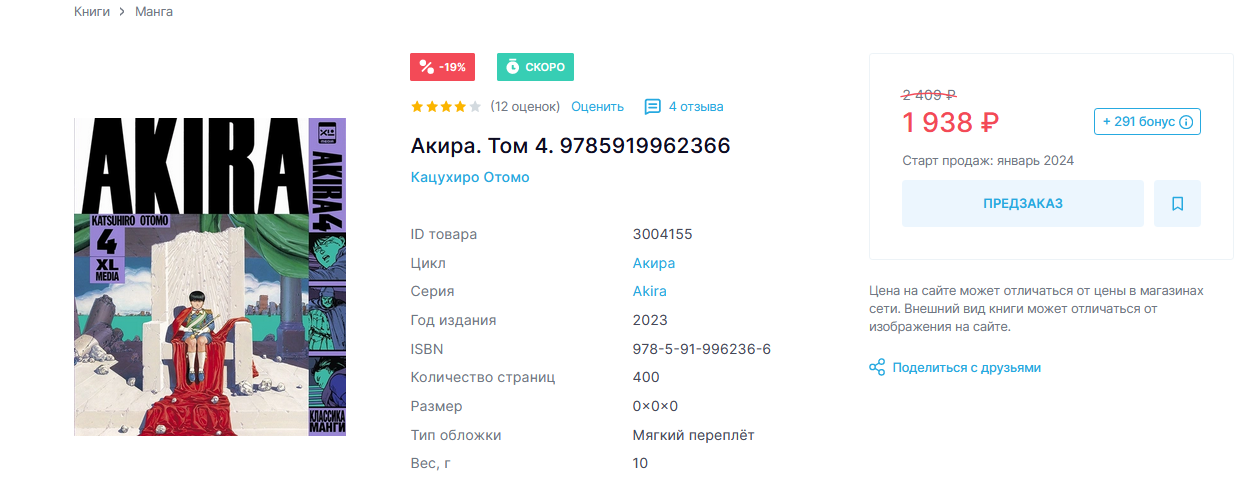1257x491 pixels.
Task: Click the third rating star
Action: click(446, 106)
